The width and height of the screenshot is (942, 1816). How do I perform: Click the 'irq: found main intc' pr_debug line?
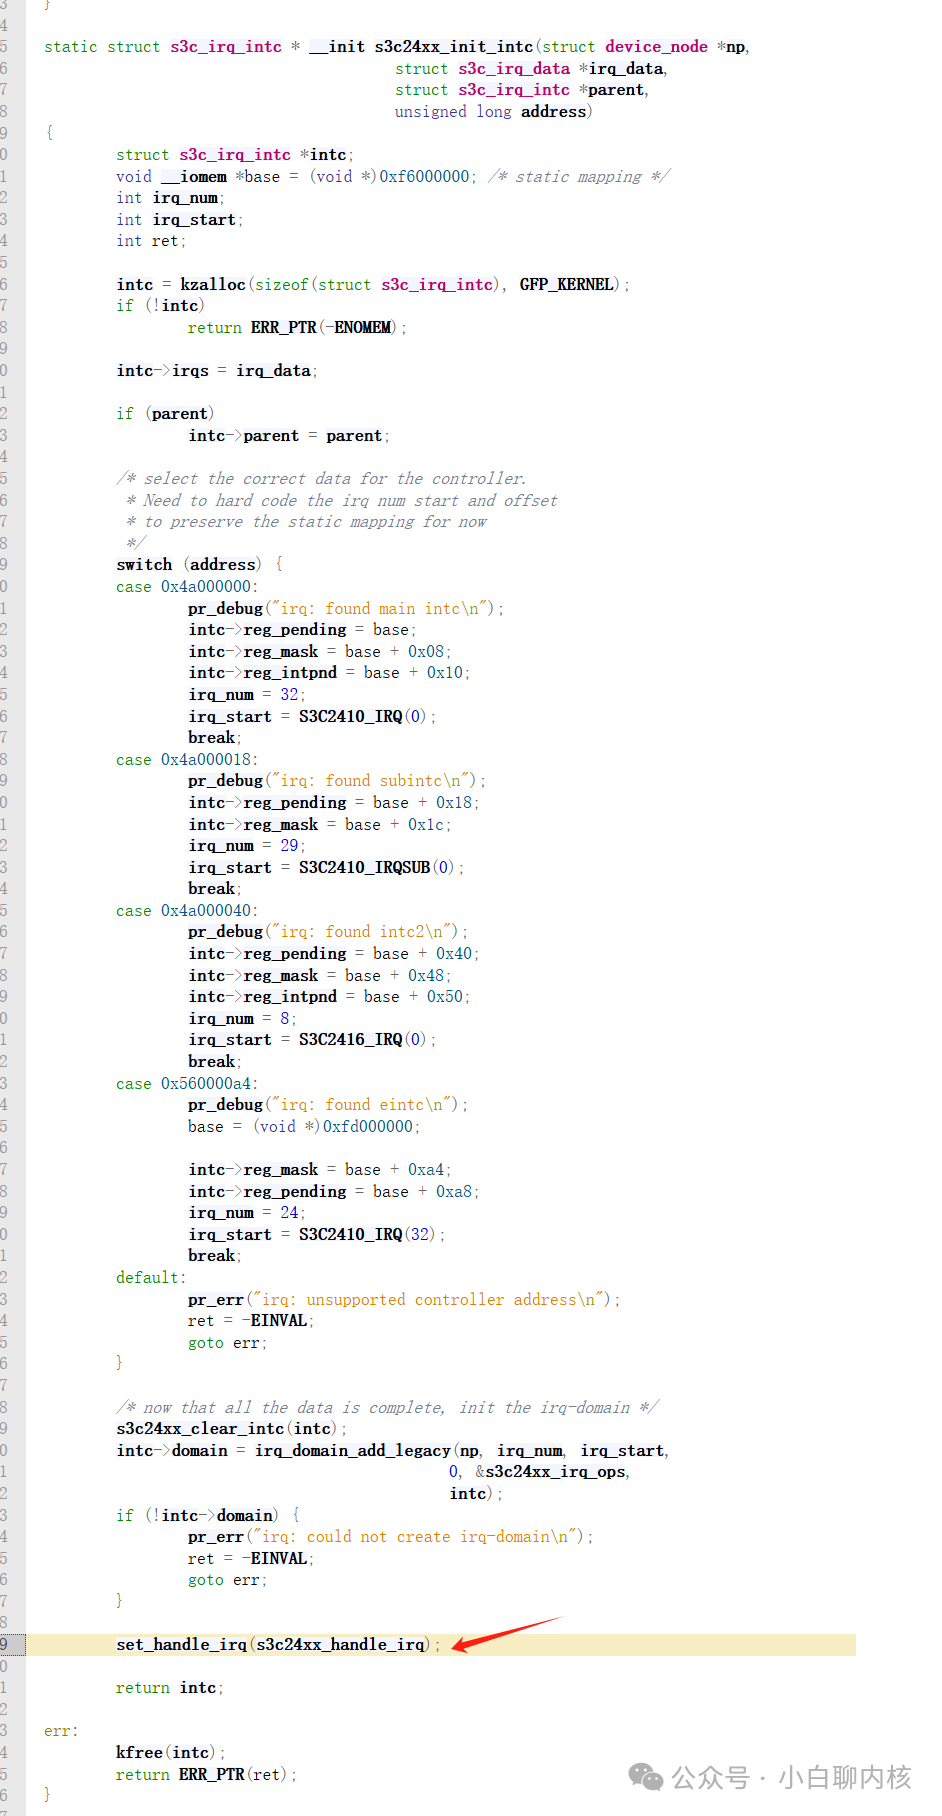click(x=346, y=609)
